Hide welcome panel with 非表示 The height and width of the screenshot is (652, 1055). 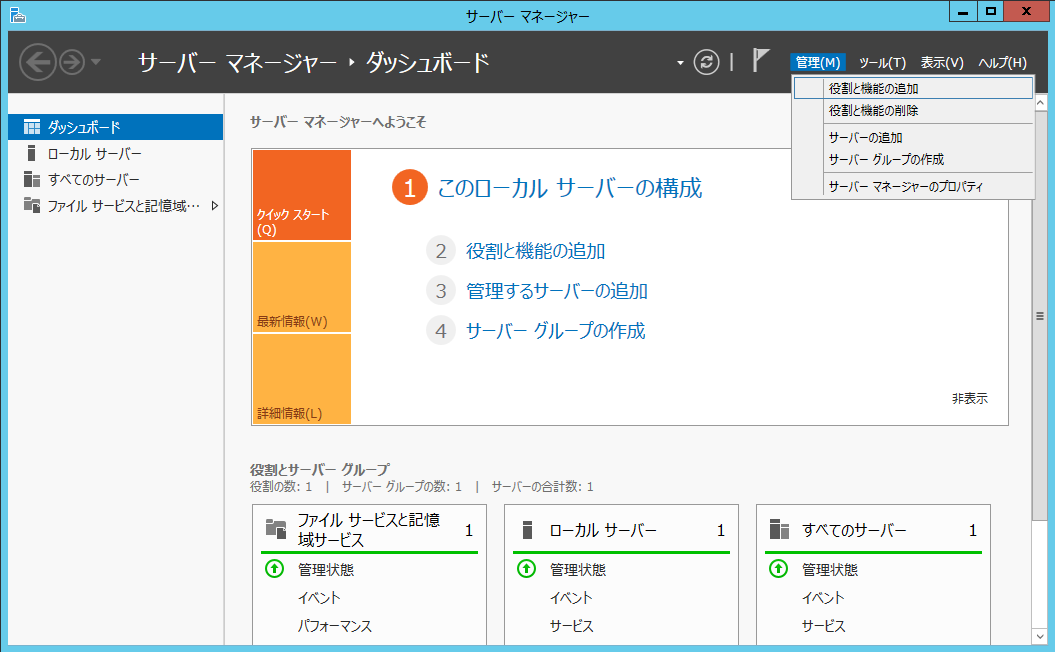(969, 398)
